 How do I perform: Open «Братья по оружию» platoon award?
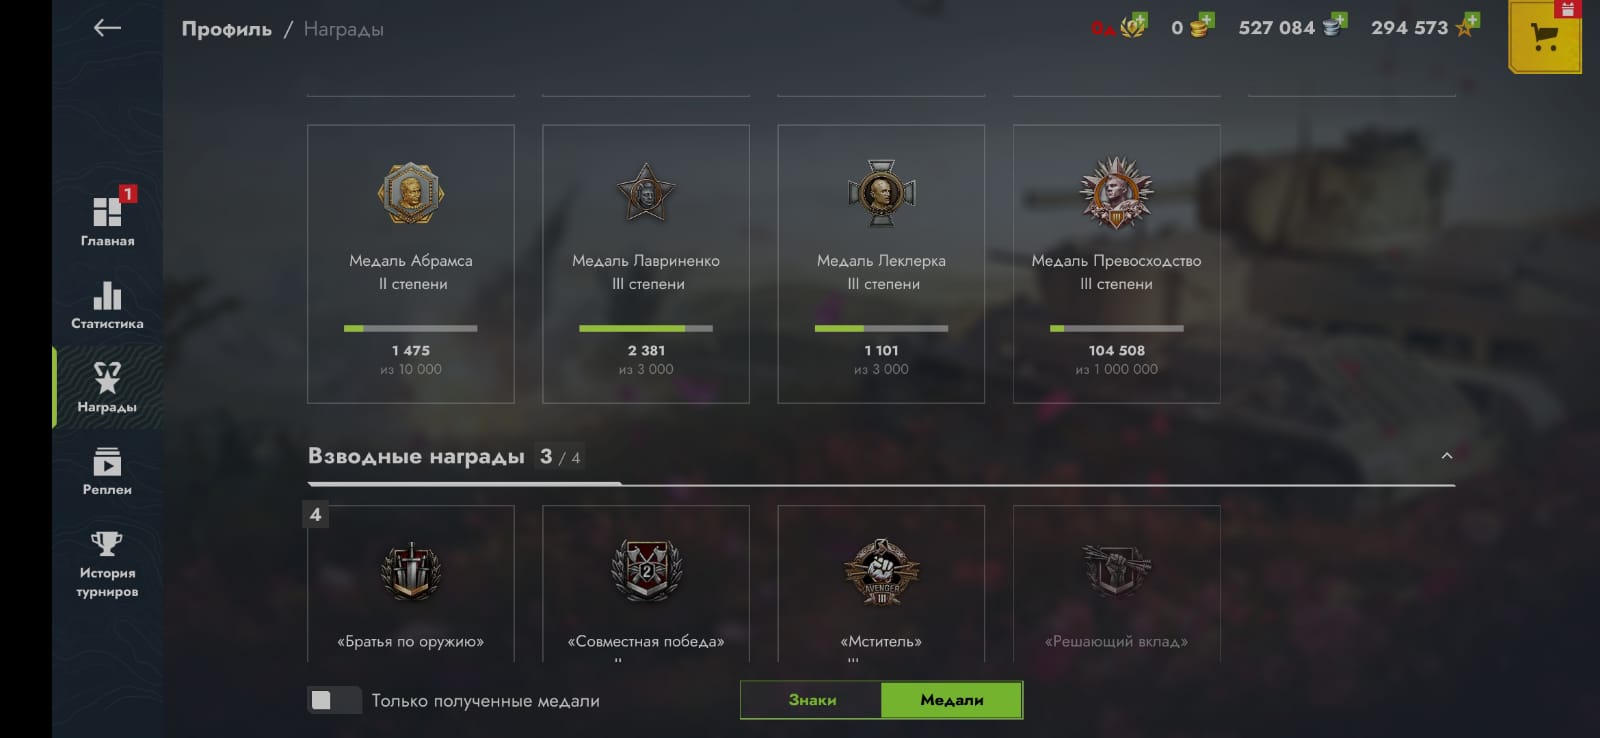point(411,583)
